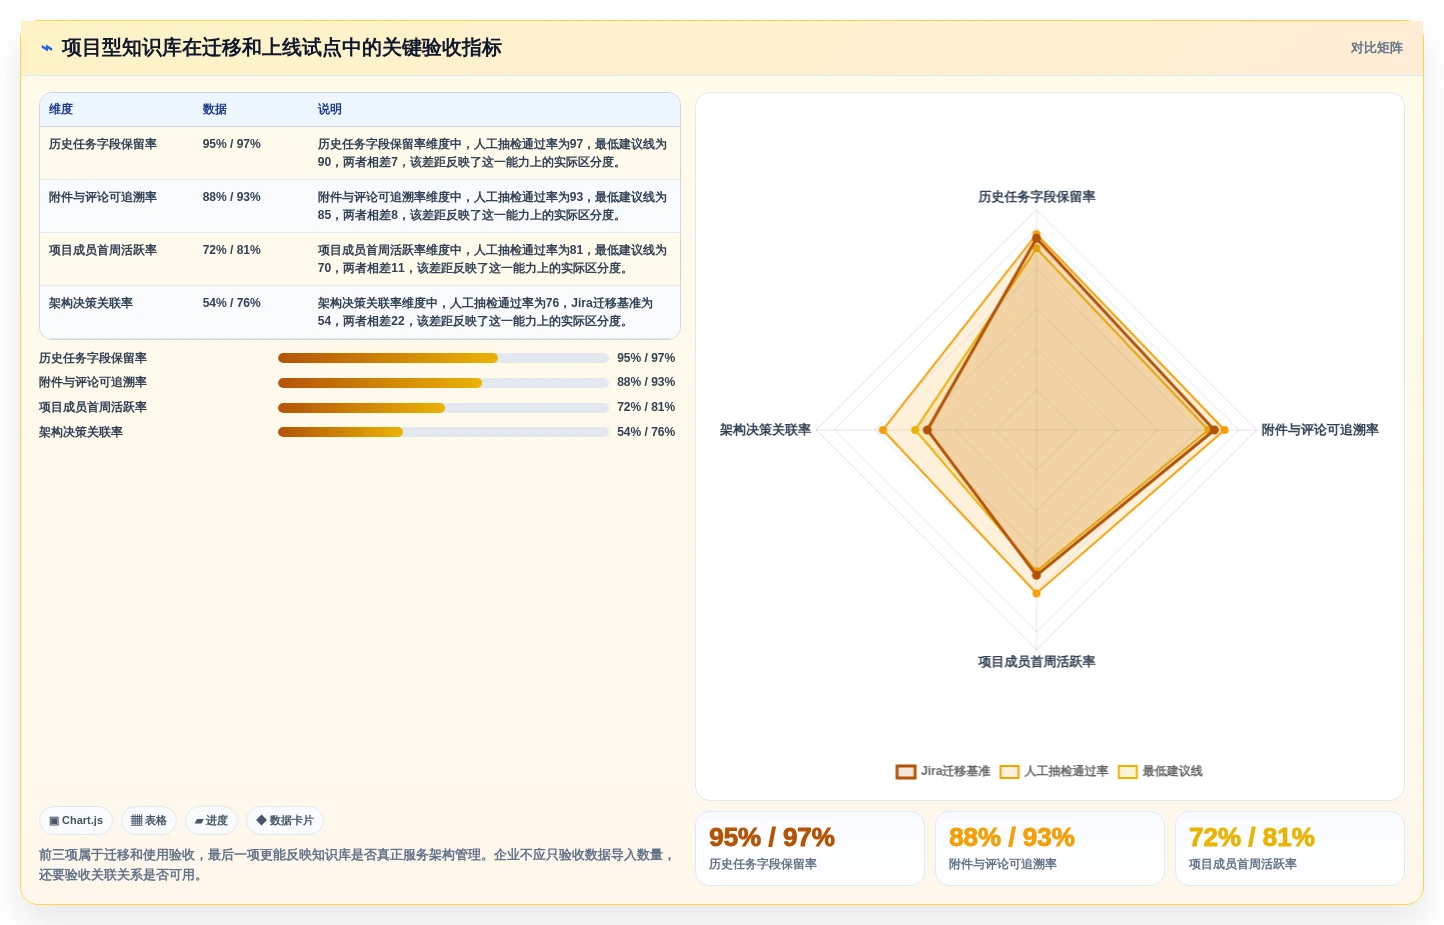Click the 说明 column header

(330, 110)
